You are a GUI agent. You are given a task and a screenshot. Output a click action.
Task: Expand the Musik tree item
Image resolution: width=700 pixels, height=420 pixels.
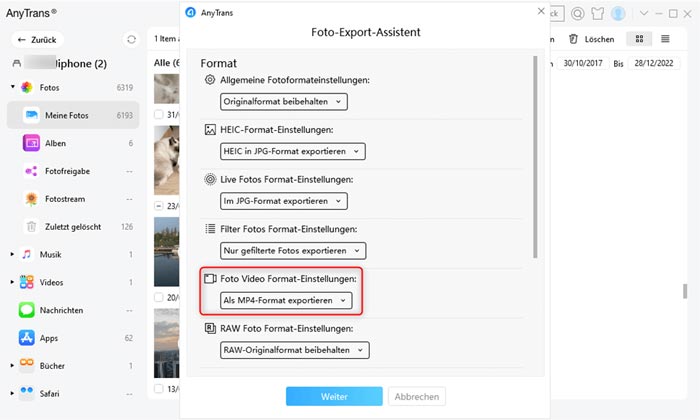coord(12,254)
